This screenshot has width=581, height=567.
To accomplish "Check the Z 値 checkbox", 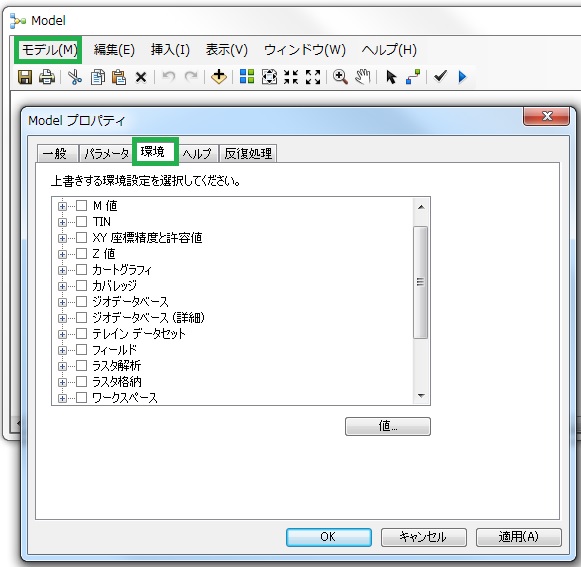I will pyautogui.click(x=82, y=253).
